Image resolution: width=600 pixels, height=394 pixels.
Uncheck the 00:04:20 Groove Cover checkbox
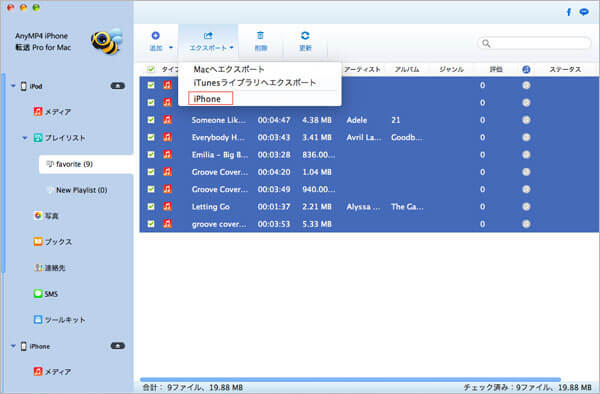151,172
